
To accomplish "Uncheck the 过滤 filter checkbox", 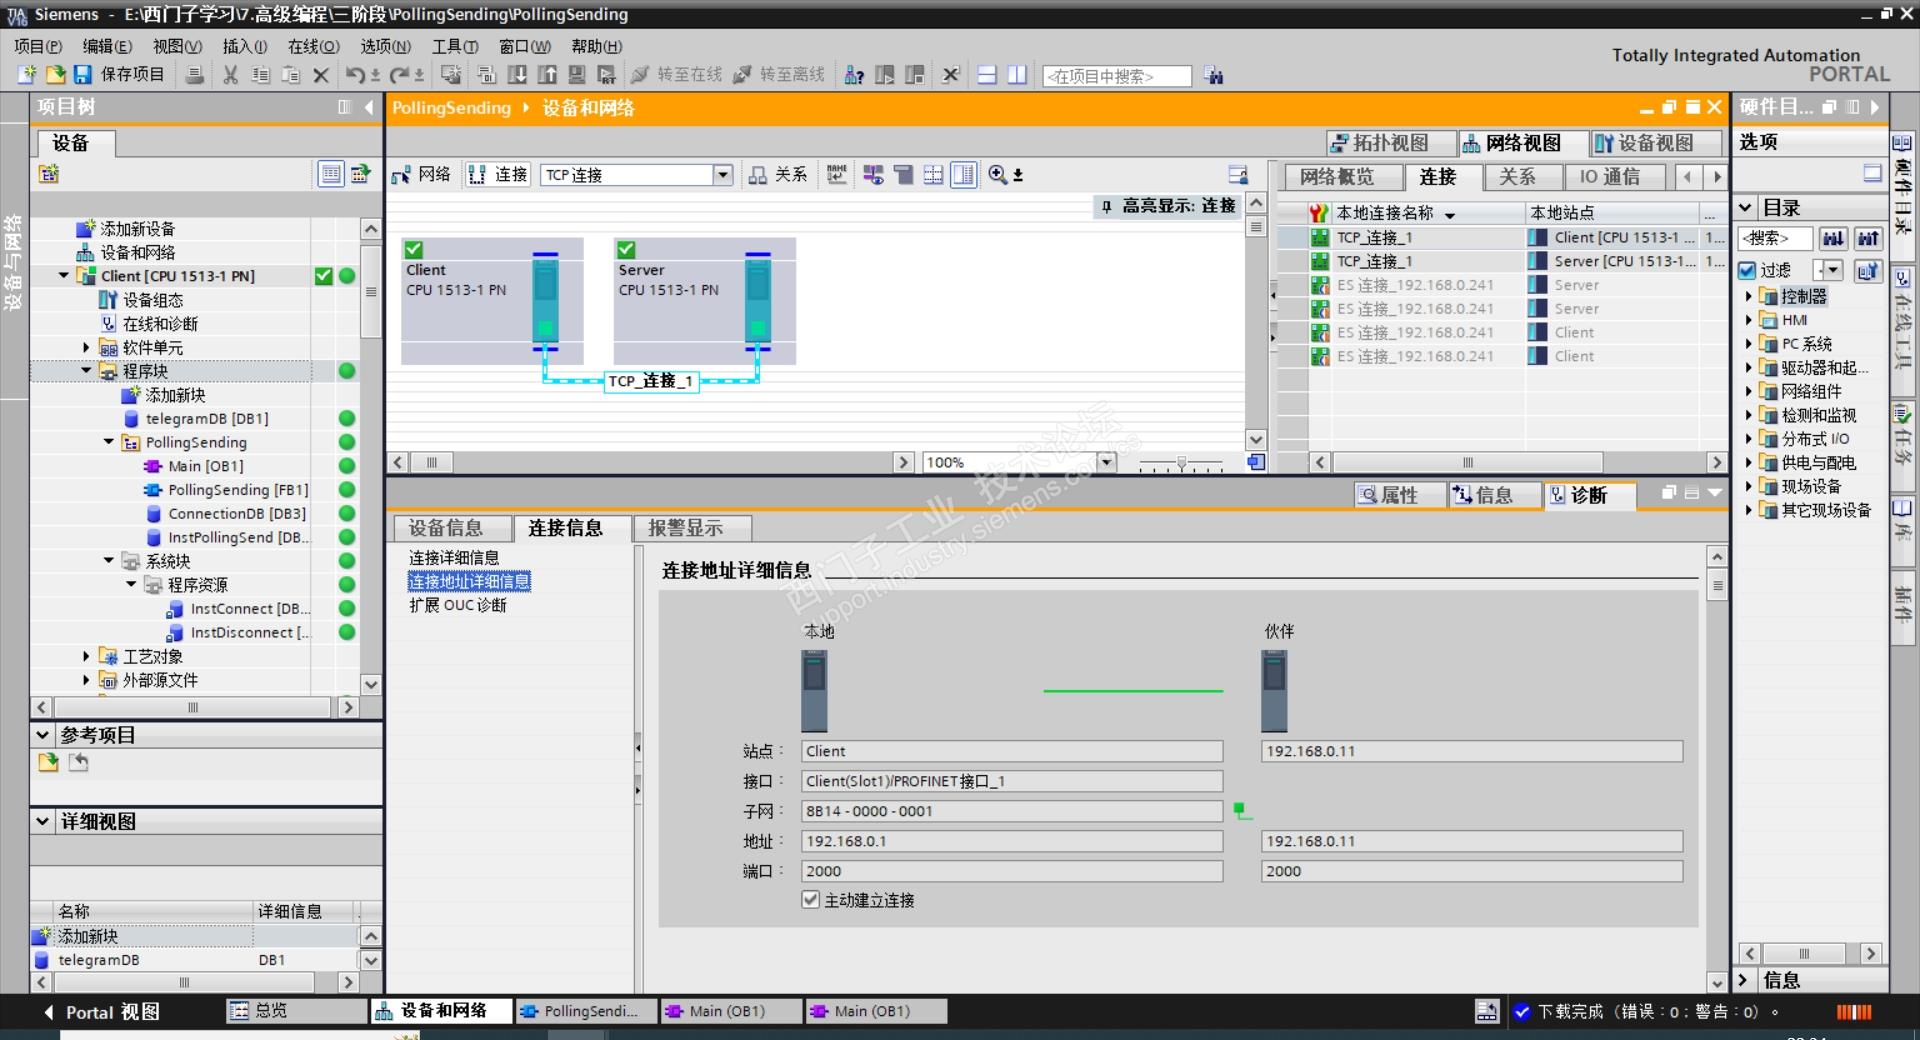I will [1747, 270].
